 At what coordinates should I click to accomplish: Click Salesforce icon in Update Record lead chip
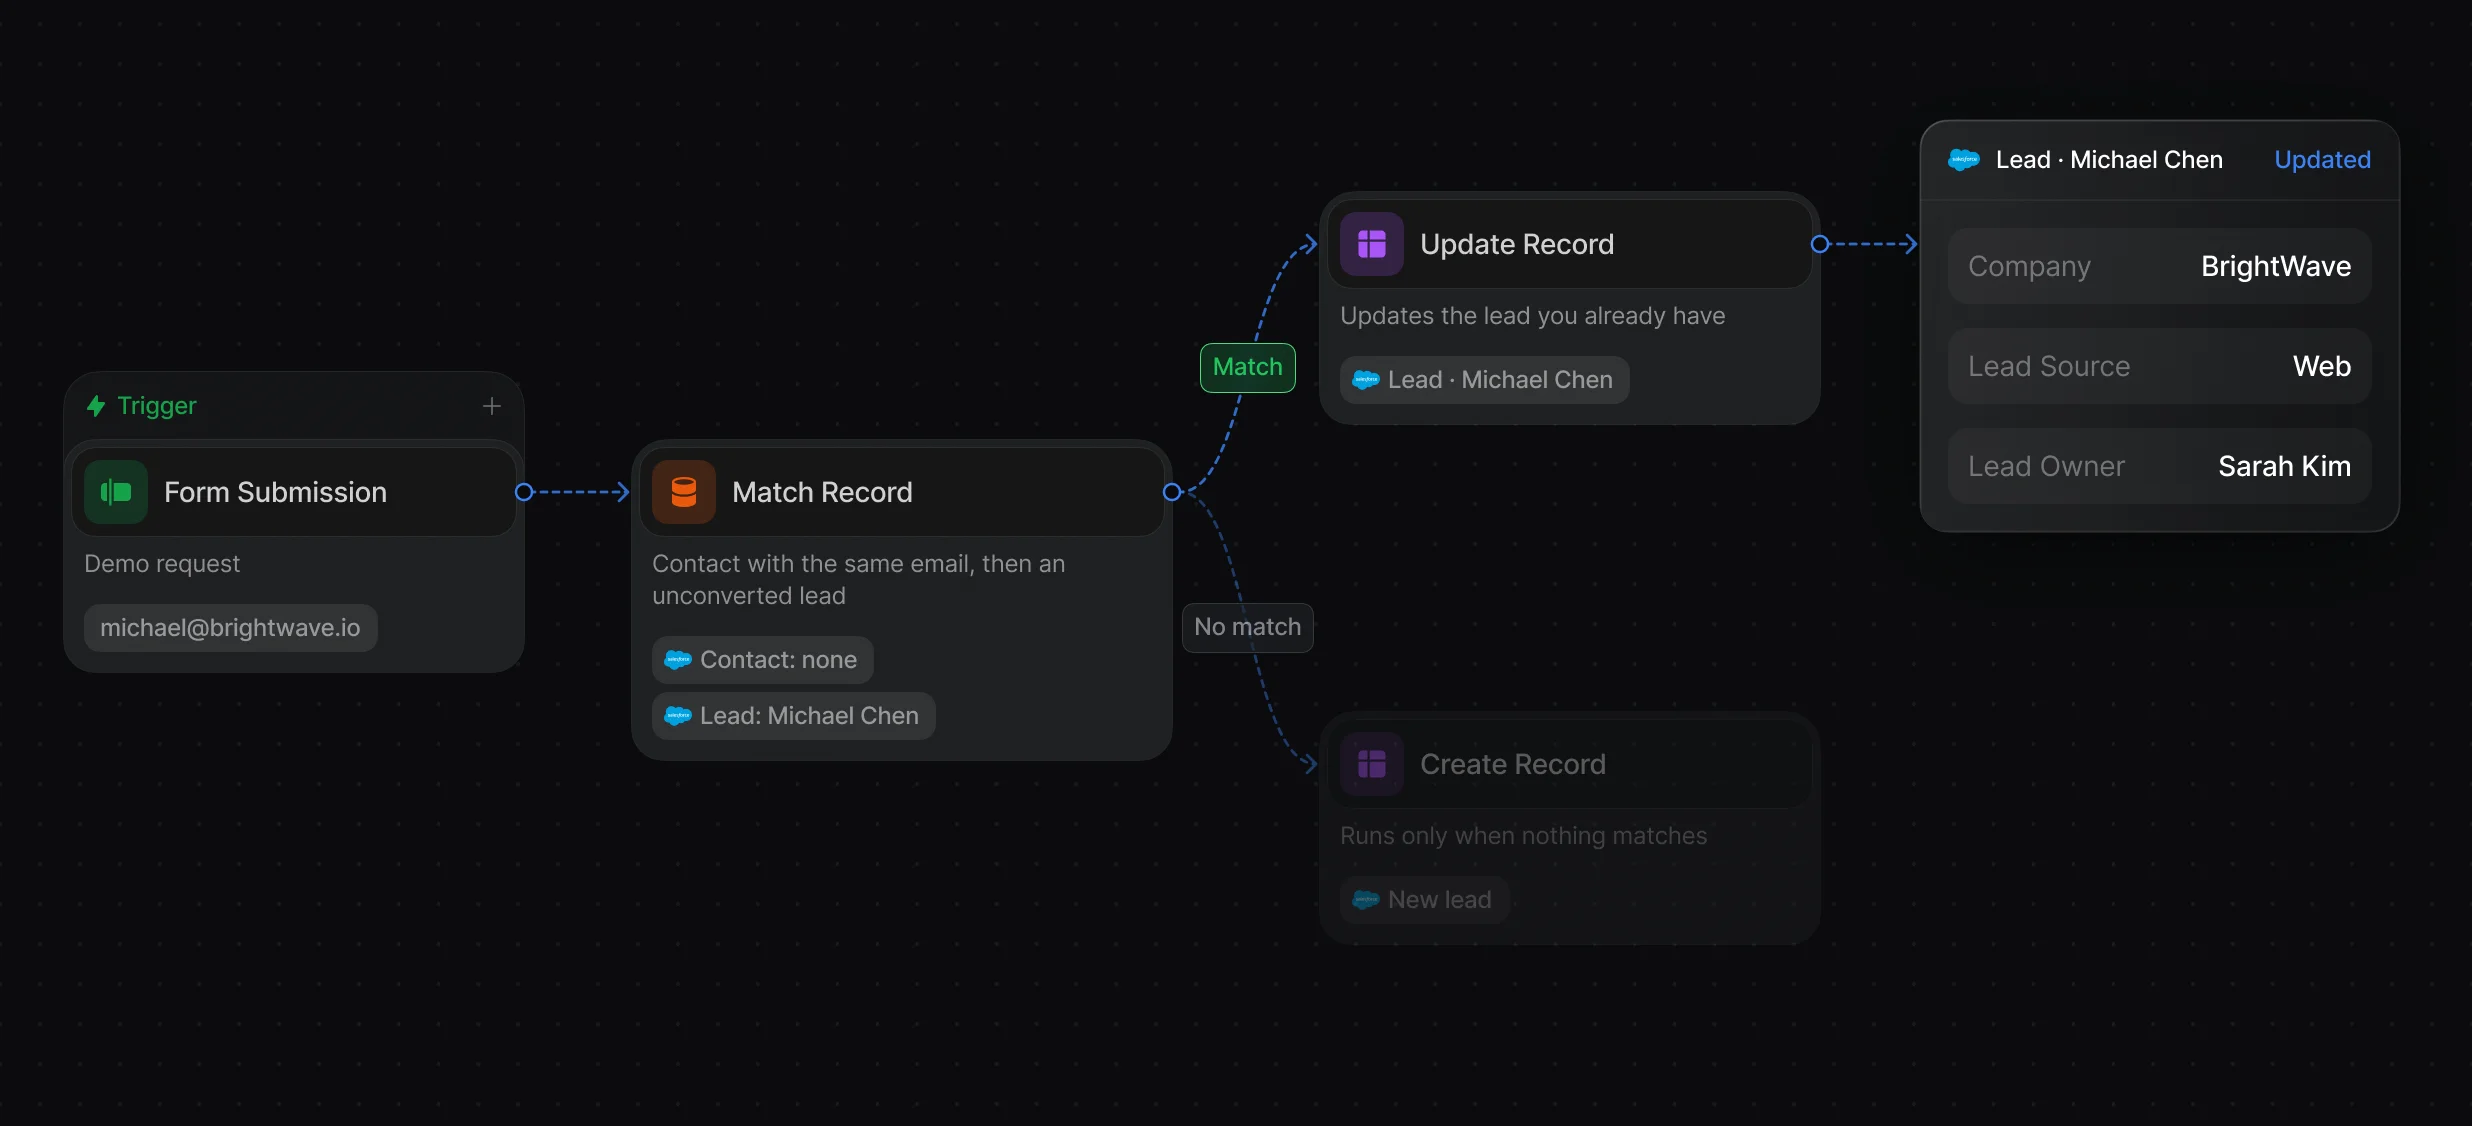[1366, 380]
